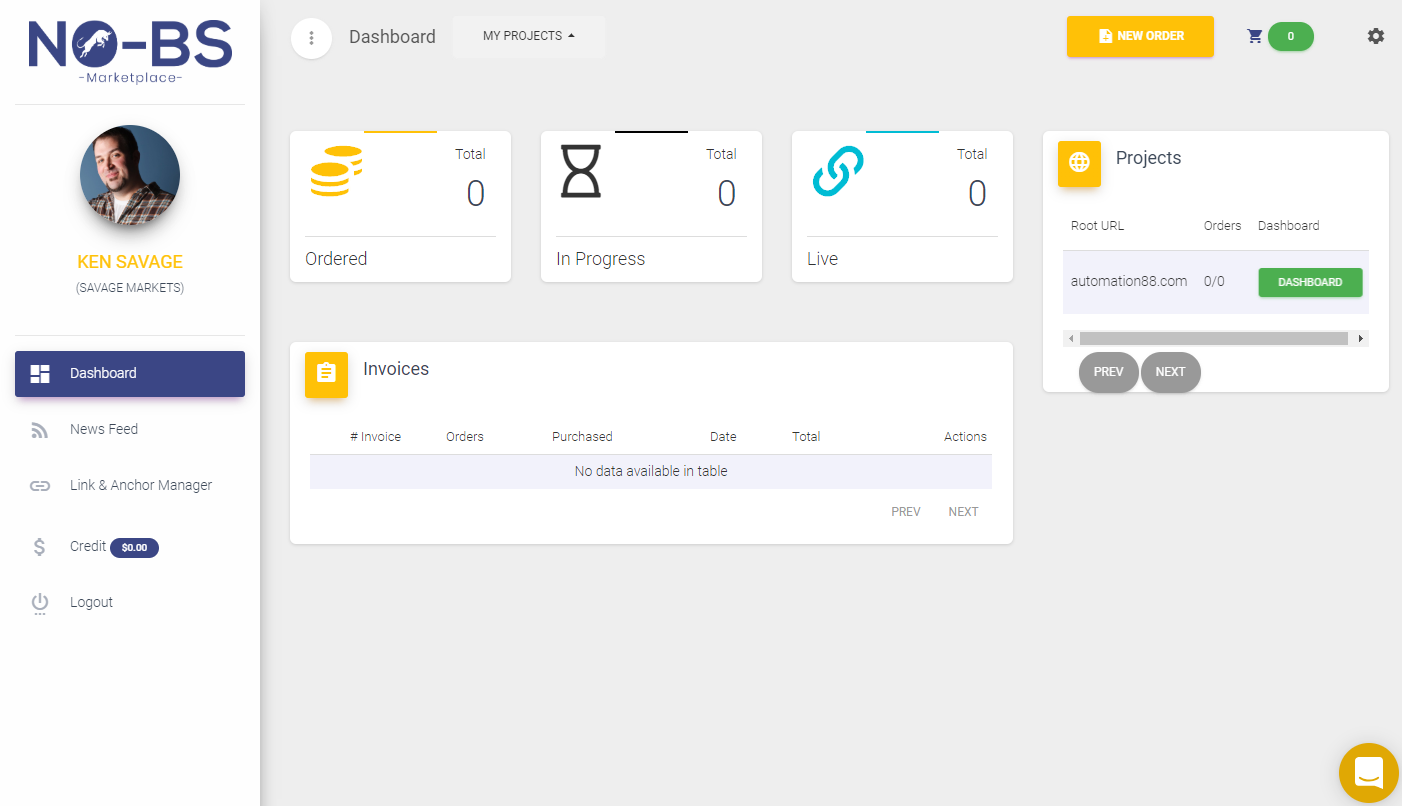Click the Ordered card label
This screenshot has width=1402, height=806.
coord(336,259)
